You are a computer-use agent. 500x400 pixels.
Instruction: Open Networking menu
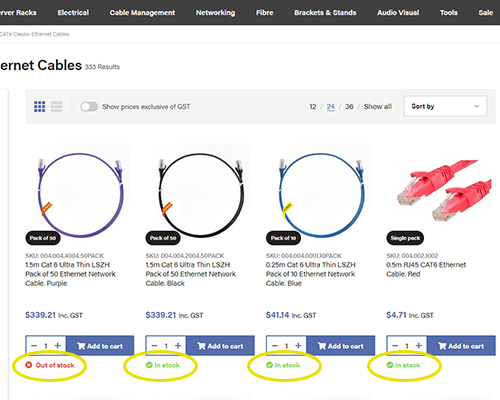click(x=215, y=13)
